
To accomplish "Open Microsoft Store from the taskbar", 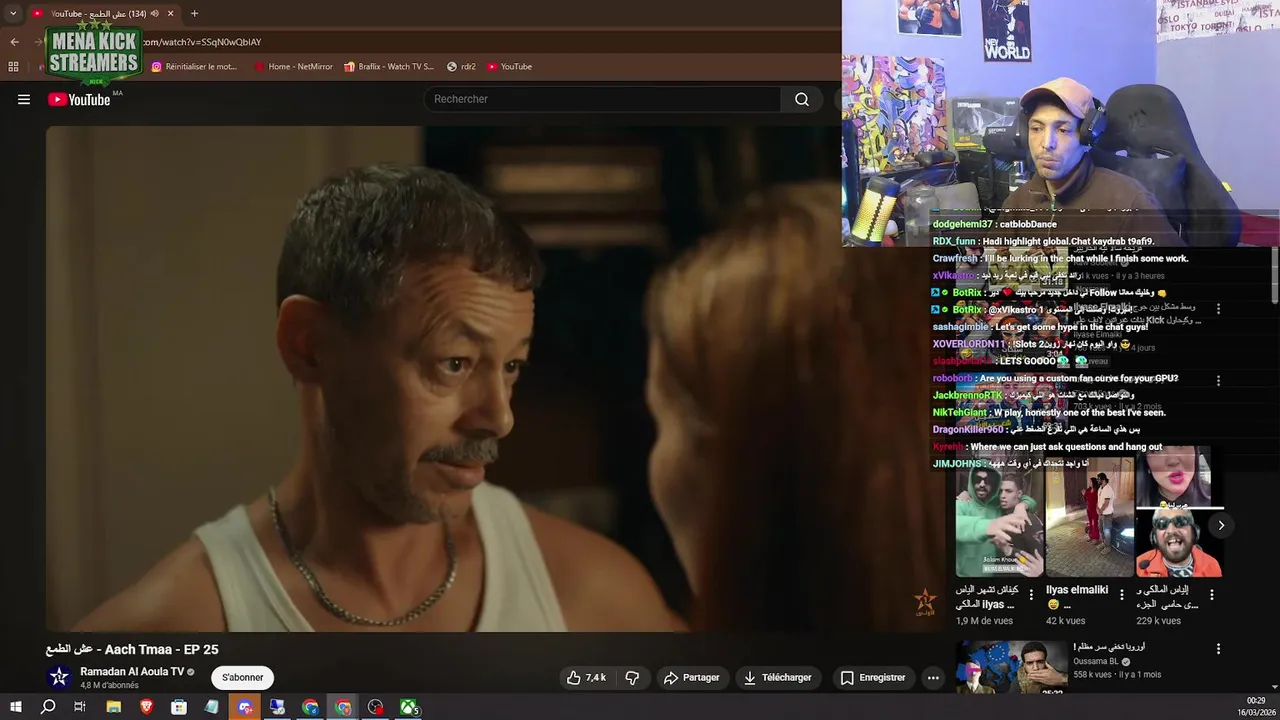I will click(x=179, y=707).
